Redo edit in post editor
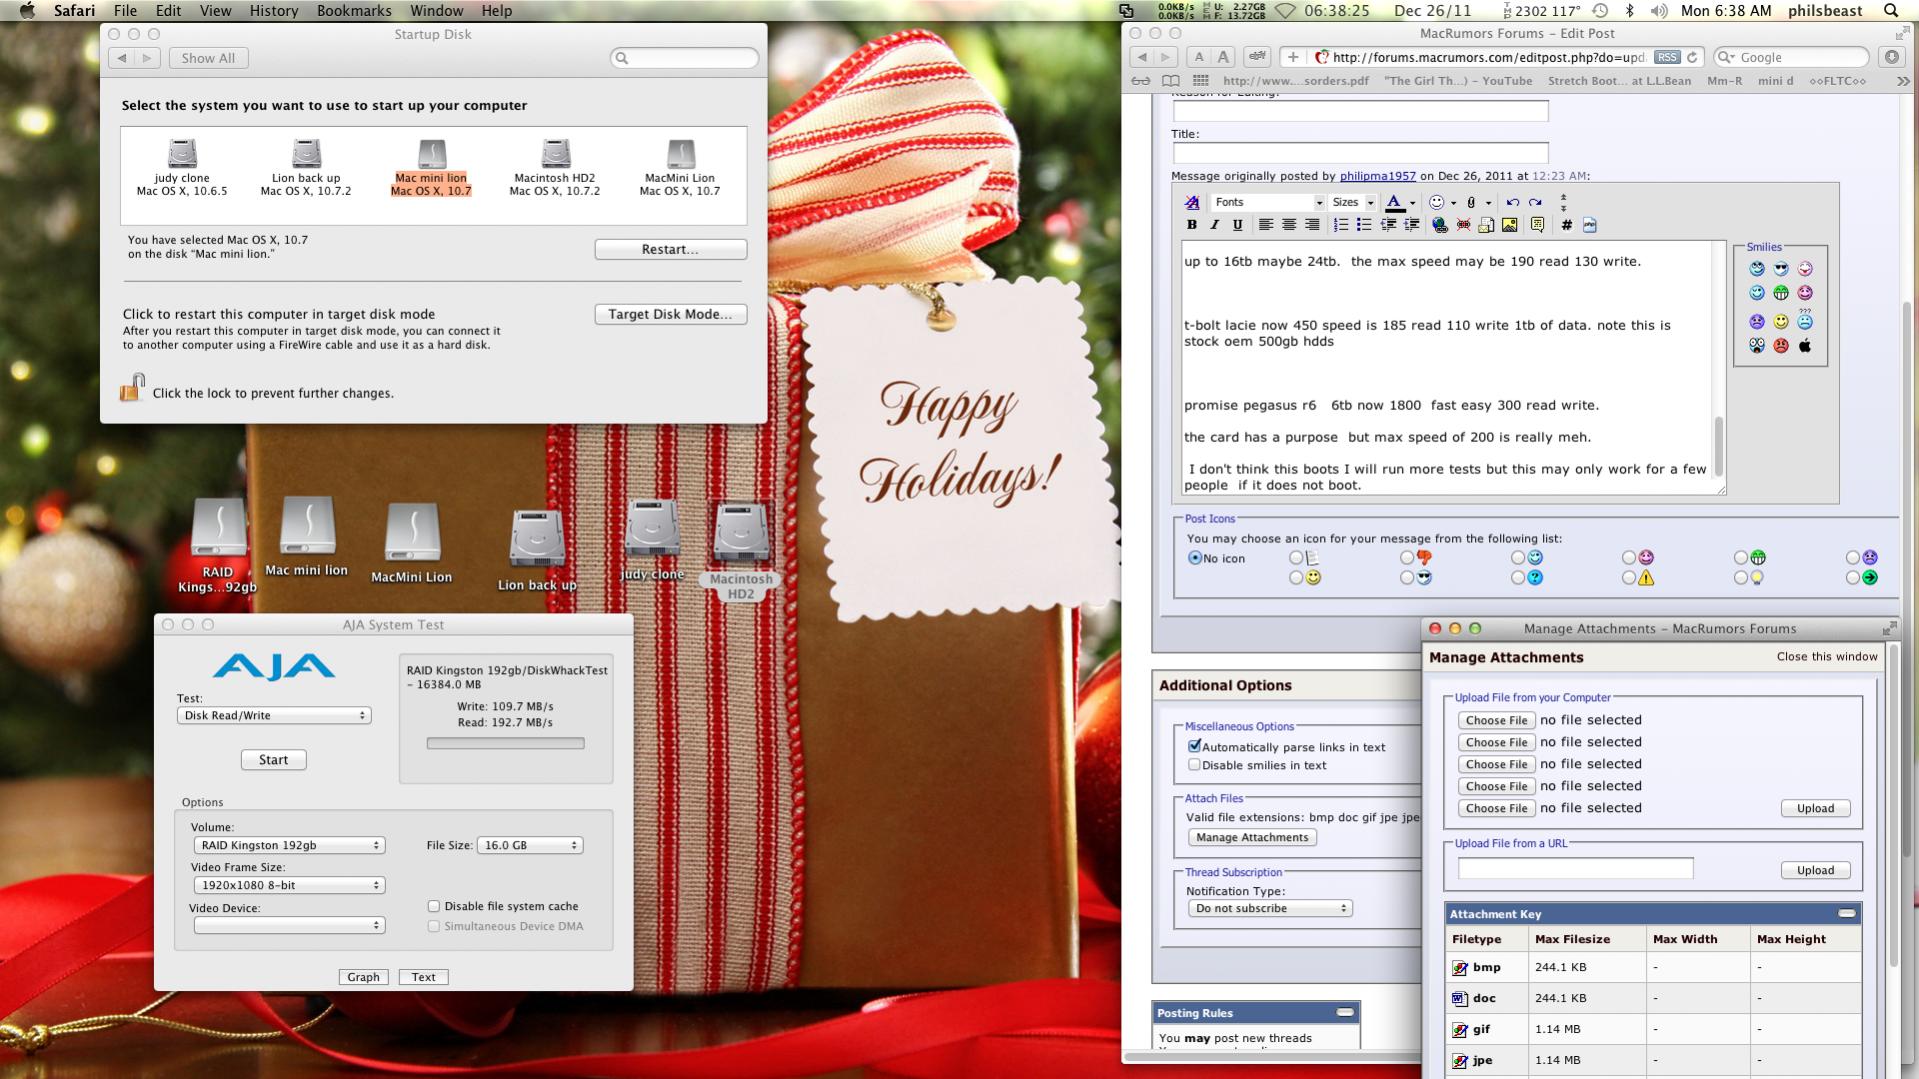 (1535, 202)
